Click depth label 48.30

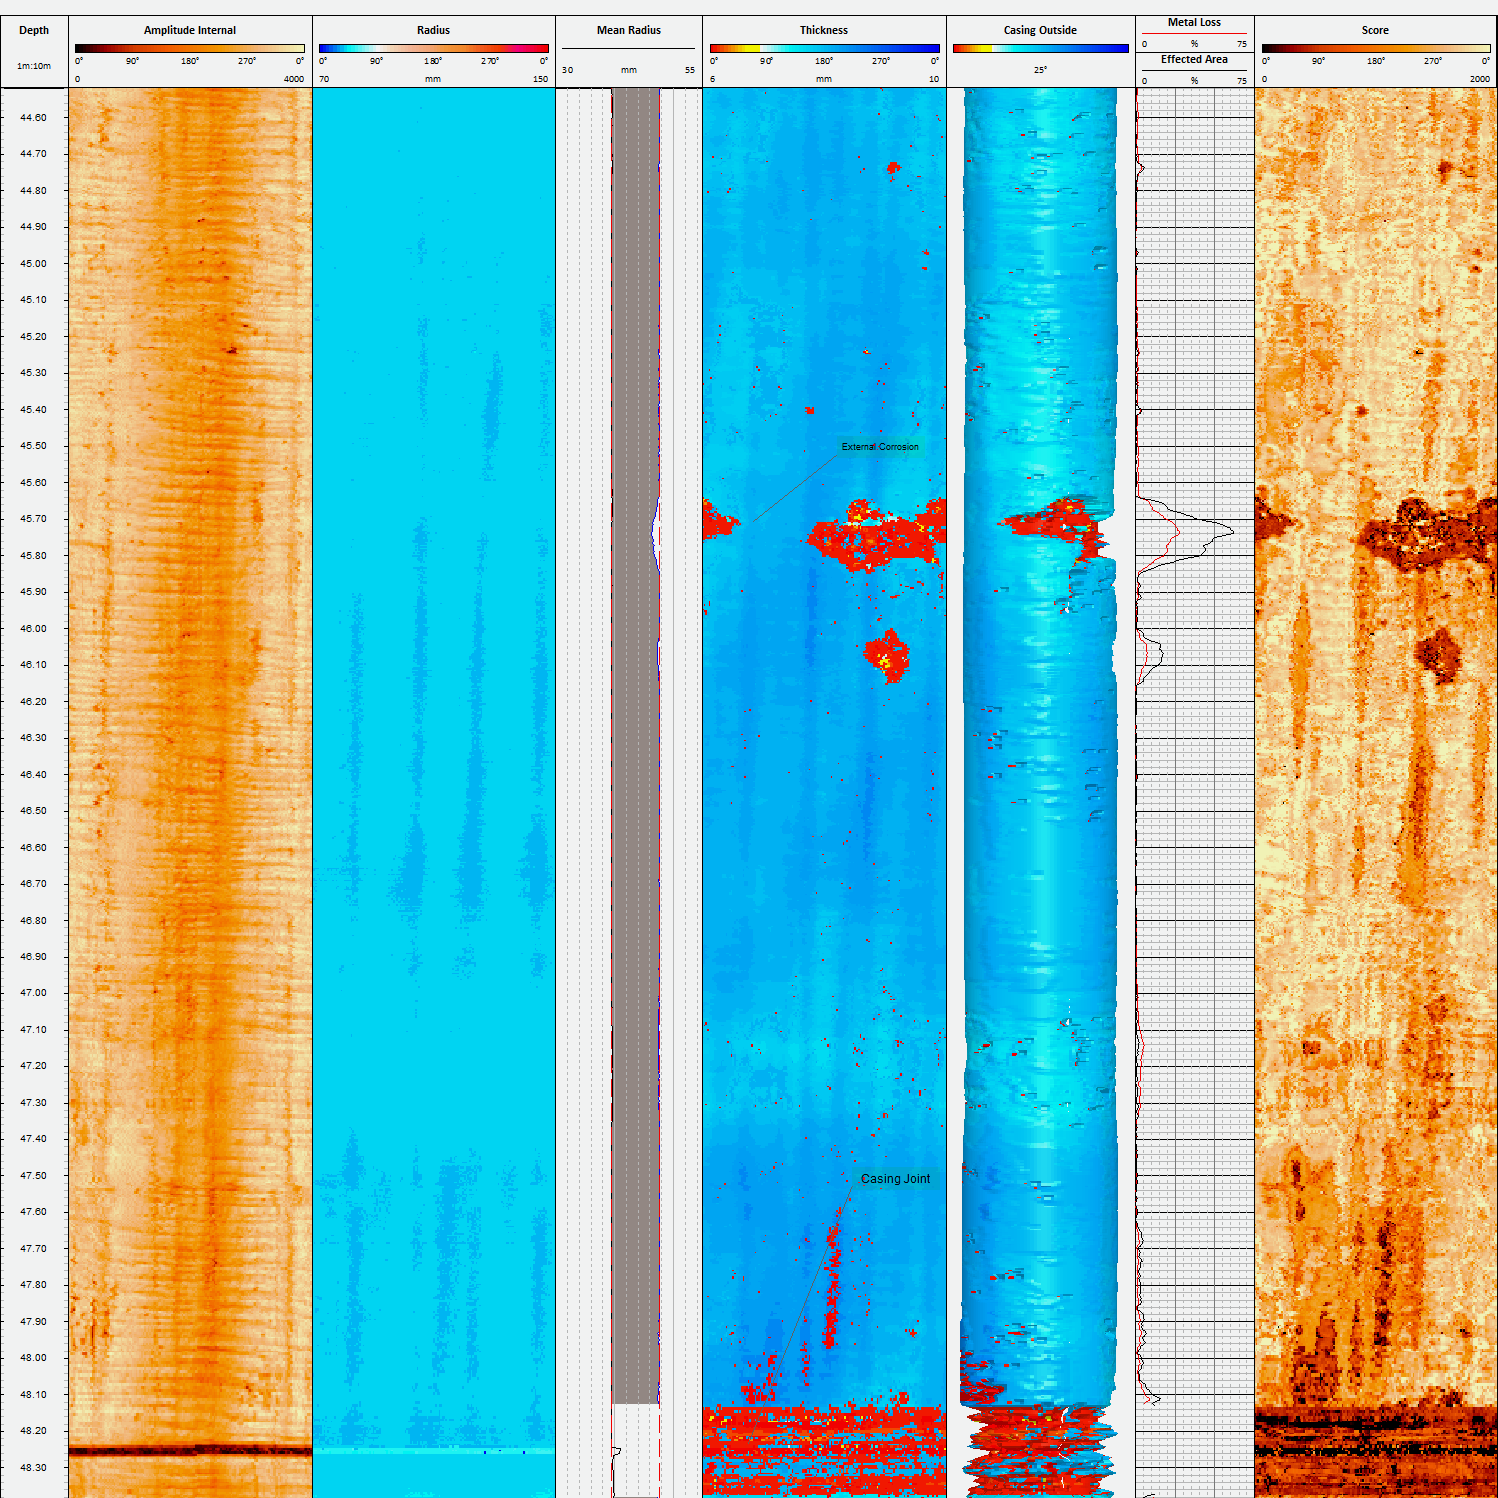(x=33, y=1467)
